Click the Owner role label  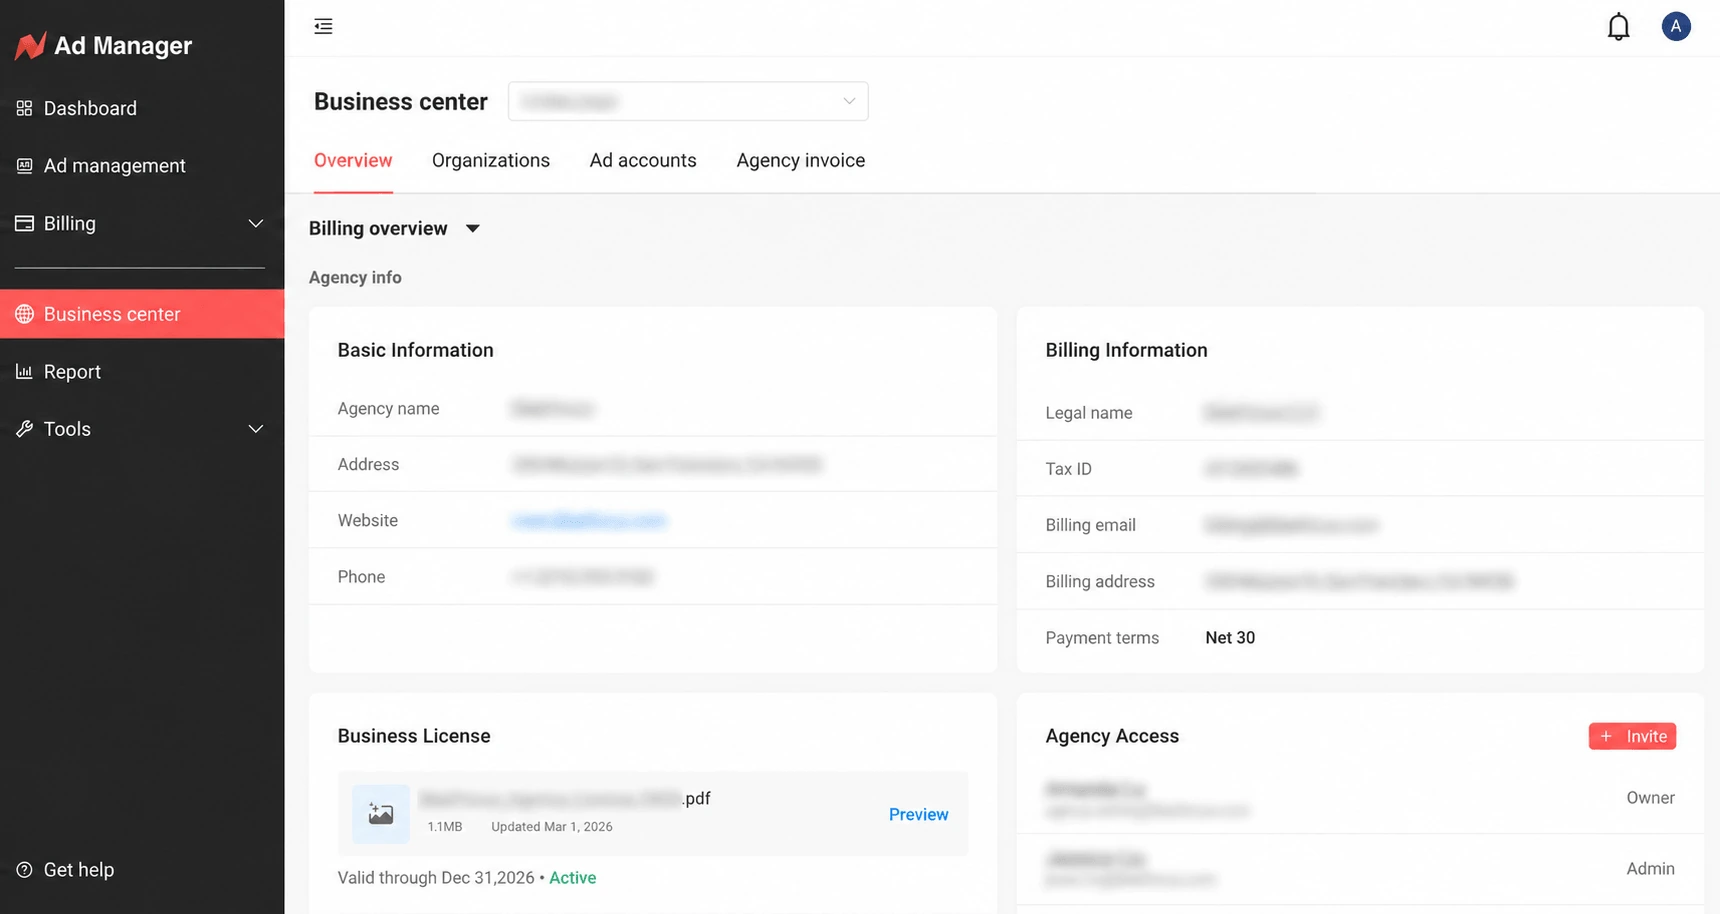tap(1650, 798)
